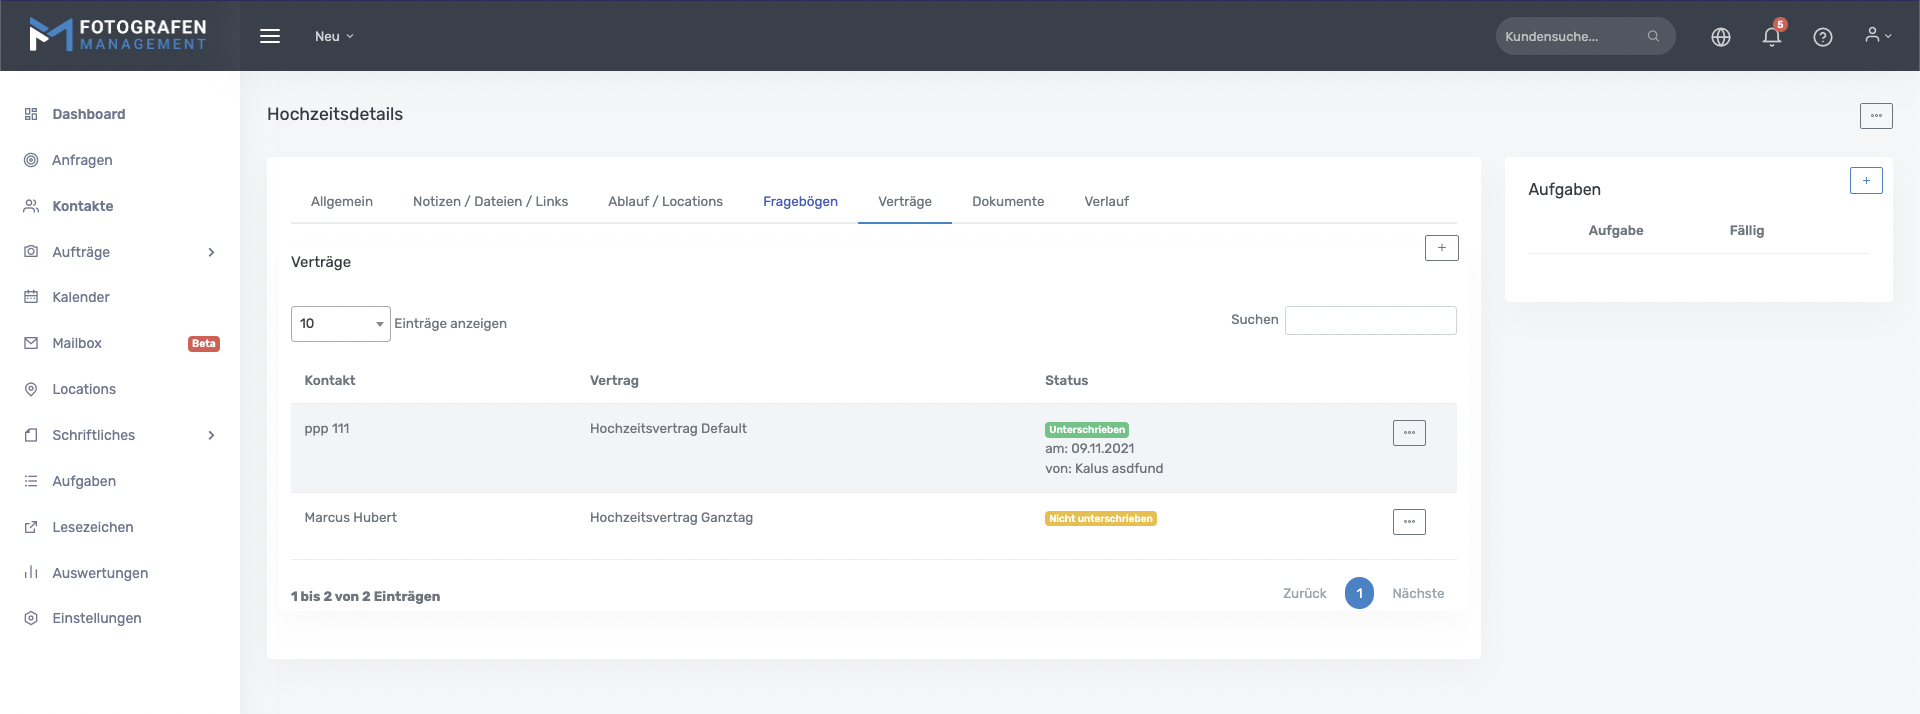Switch to the Dokumente tab
The width and height of the screenshot is (1920, 714).
[x=1007, y=201]
